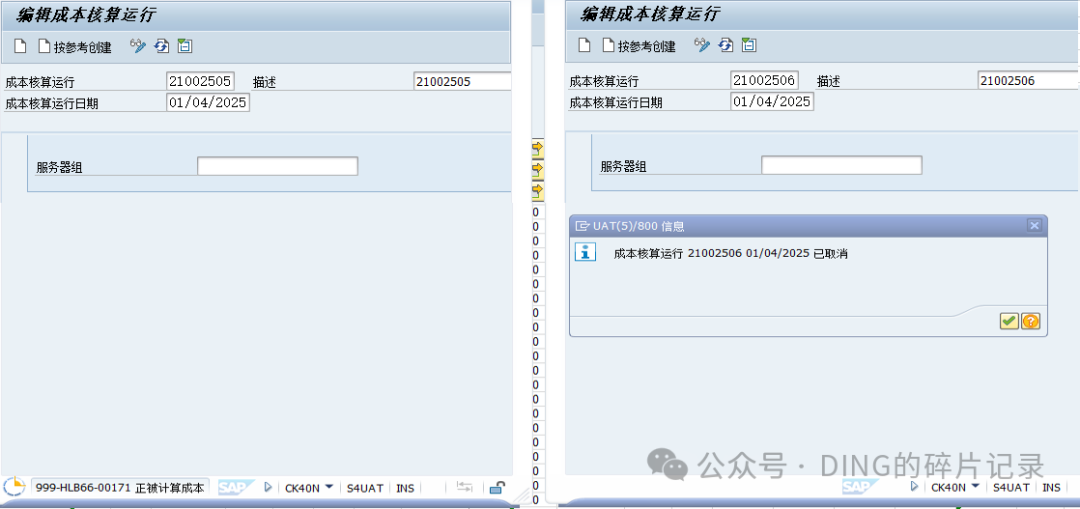The width and height of the screenshot is (1080, 509).
Task: Click 按参考创建 button in left window
Action: point(74,47)
